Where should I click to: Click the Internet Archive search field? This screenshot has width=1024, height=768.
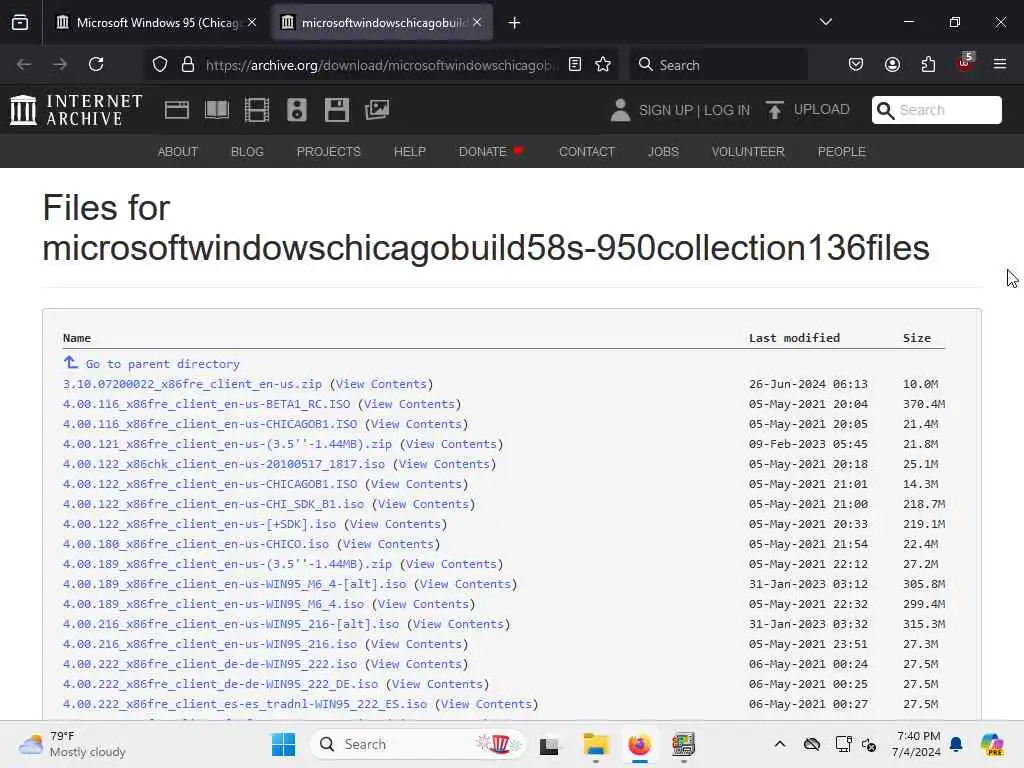pos(936,110)
